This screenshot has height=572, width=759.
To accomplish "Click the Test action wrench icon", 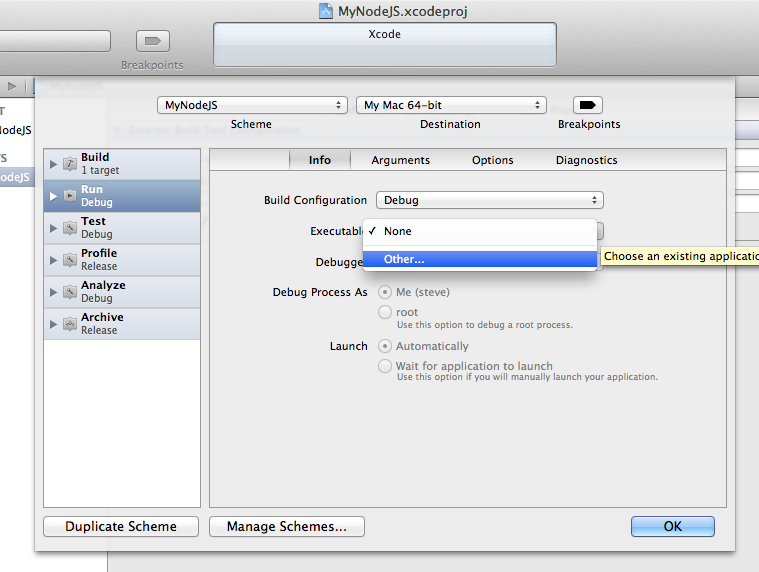I will click(70, 227).
